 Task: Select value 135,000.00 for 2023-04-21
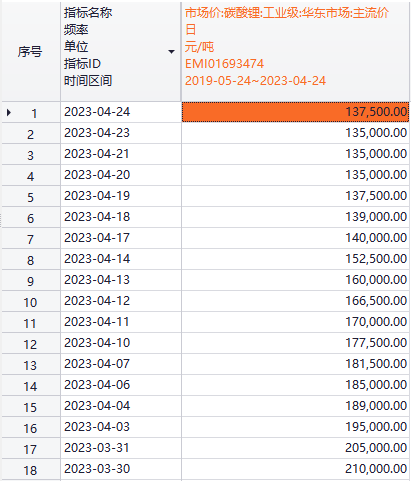click(295, 154)
